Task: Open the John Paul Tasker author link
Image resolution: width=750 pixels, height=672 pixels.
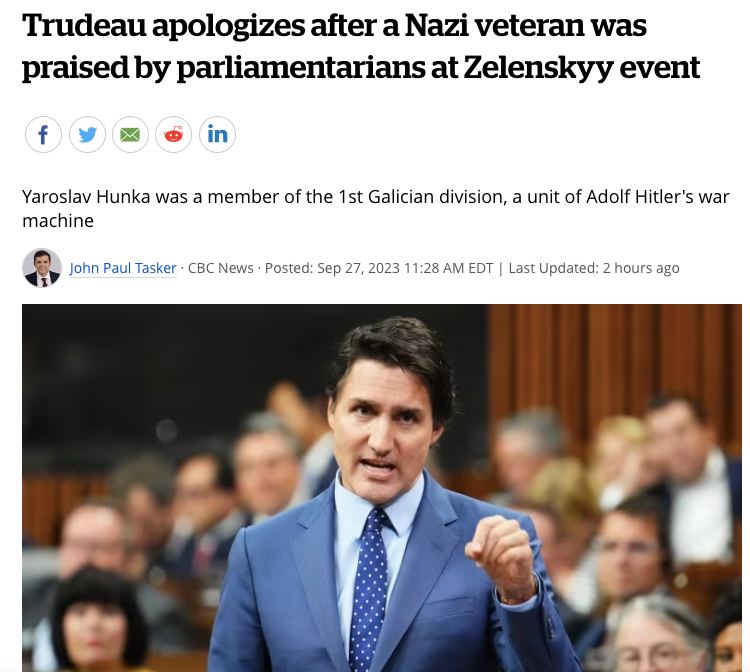Action: (x=123, y=268)
